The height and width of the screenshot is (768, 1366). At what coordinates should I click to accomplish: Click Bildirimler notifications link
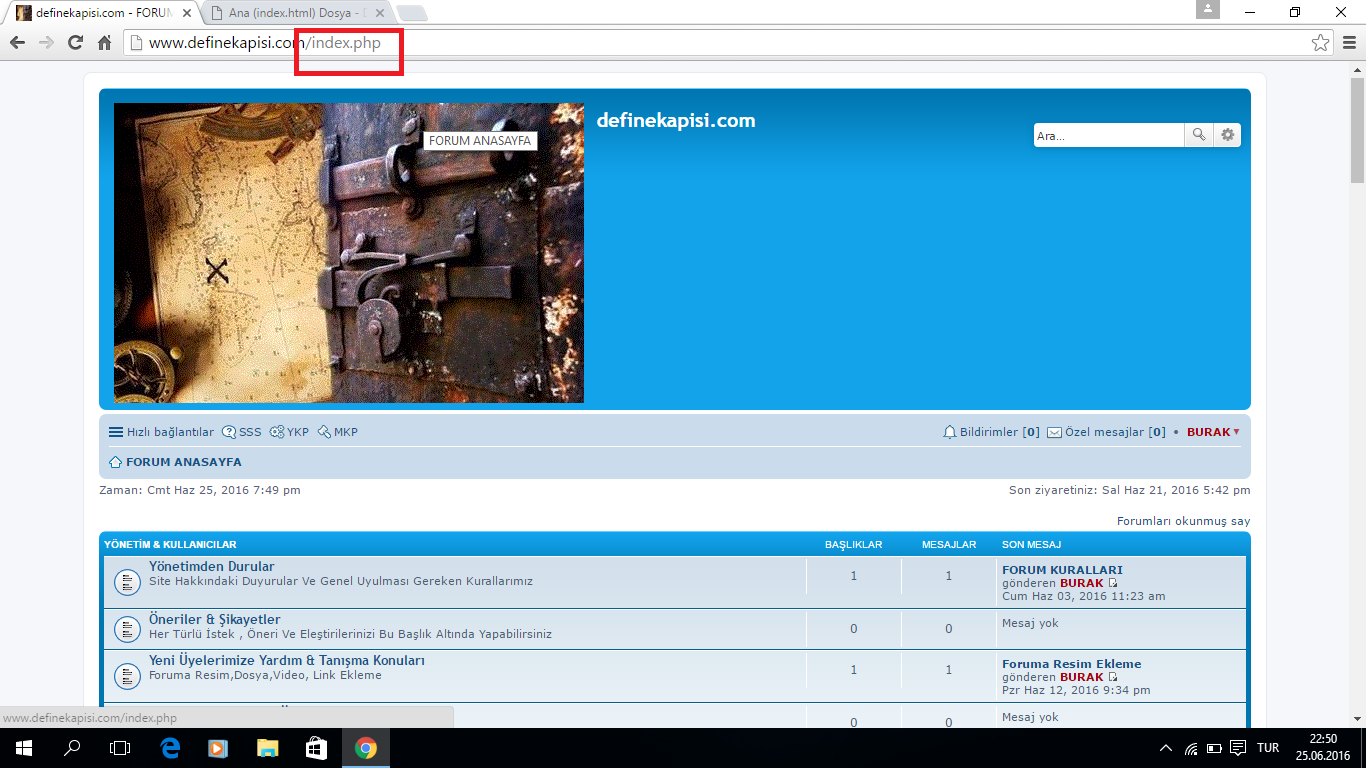click(x=990, y=432)
